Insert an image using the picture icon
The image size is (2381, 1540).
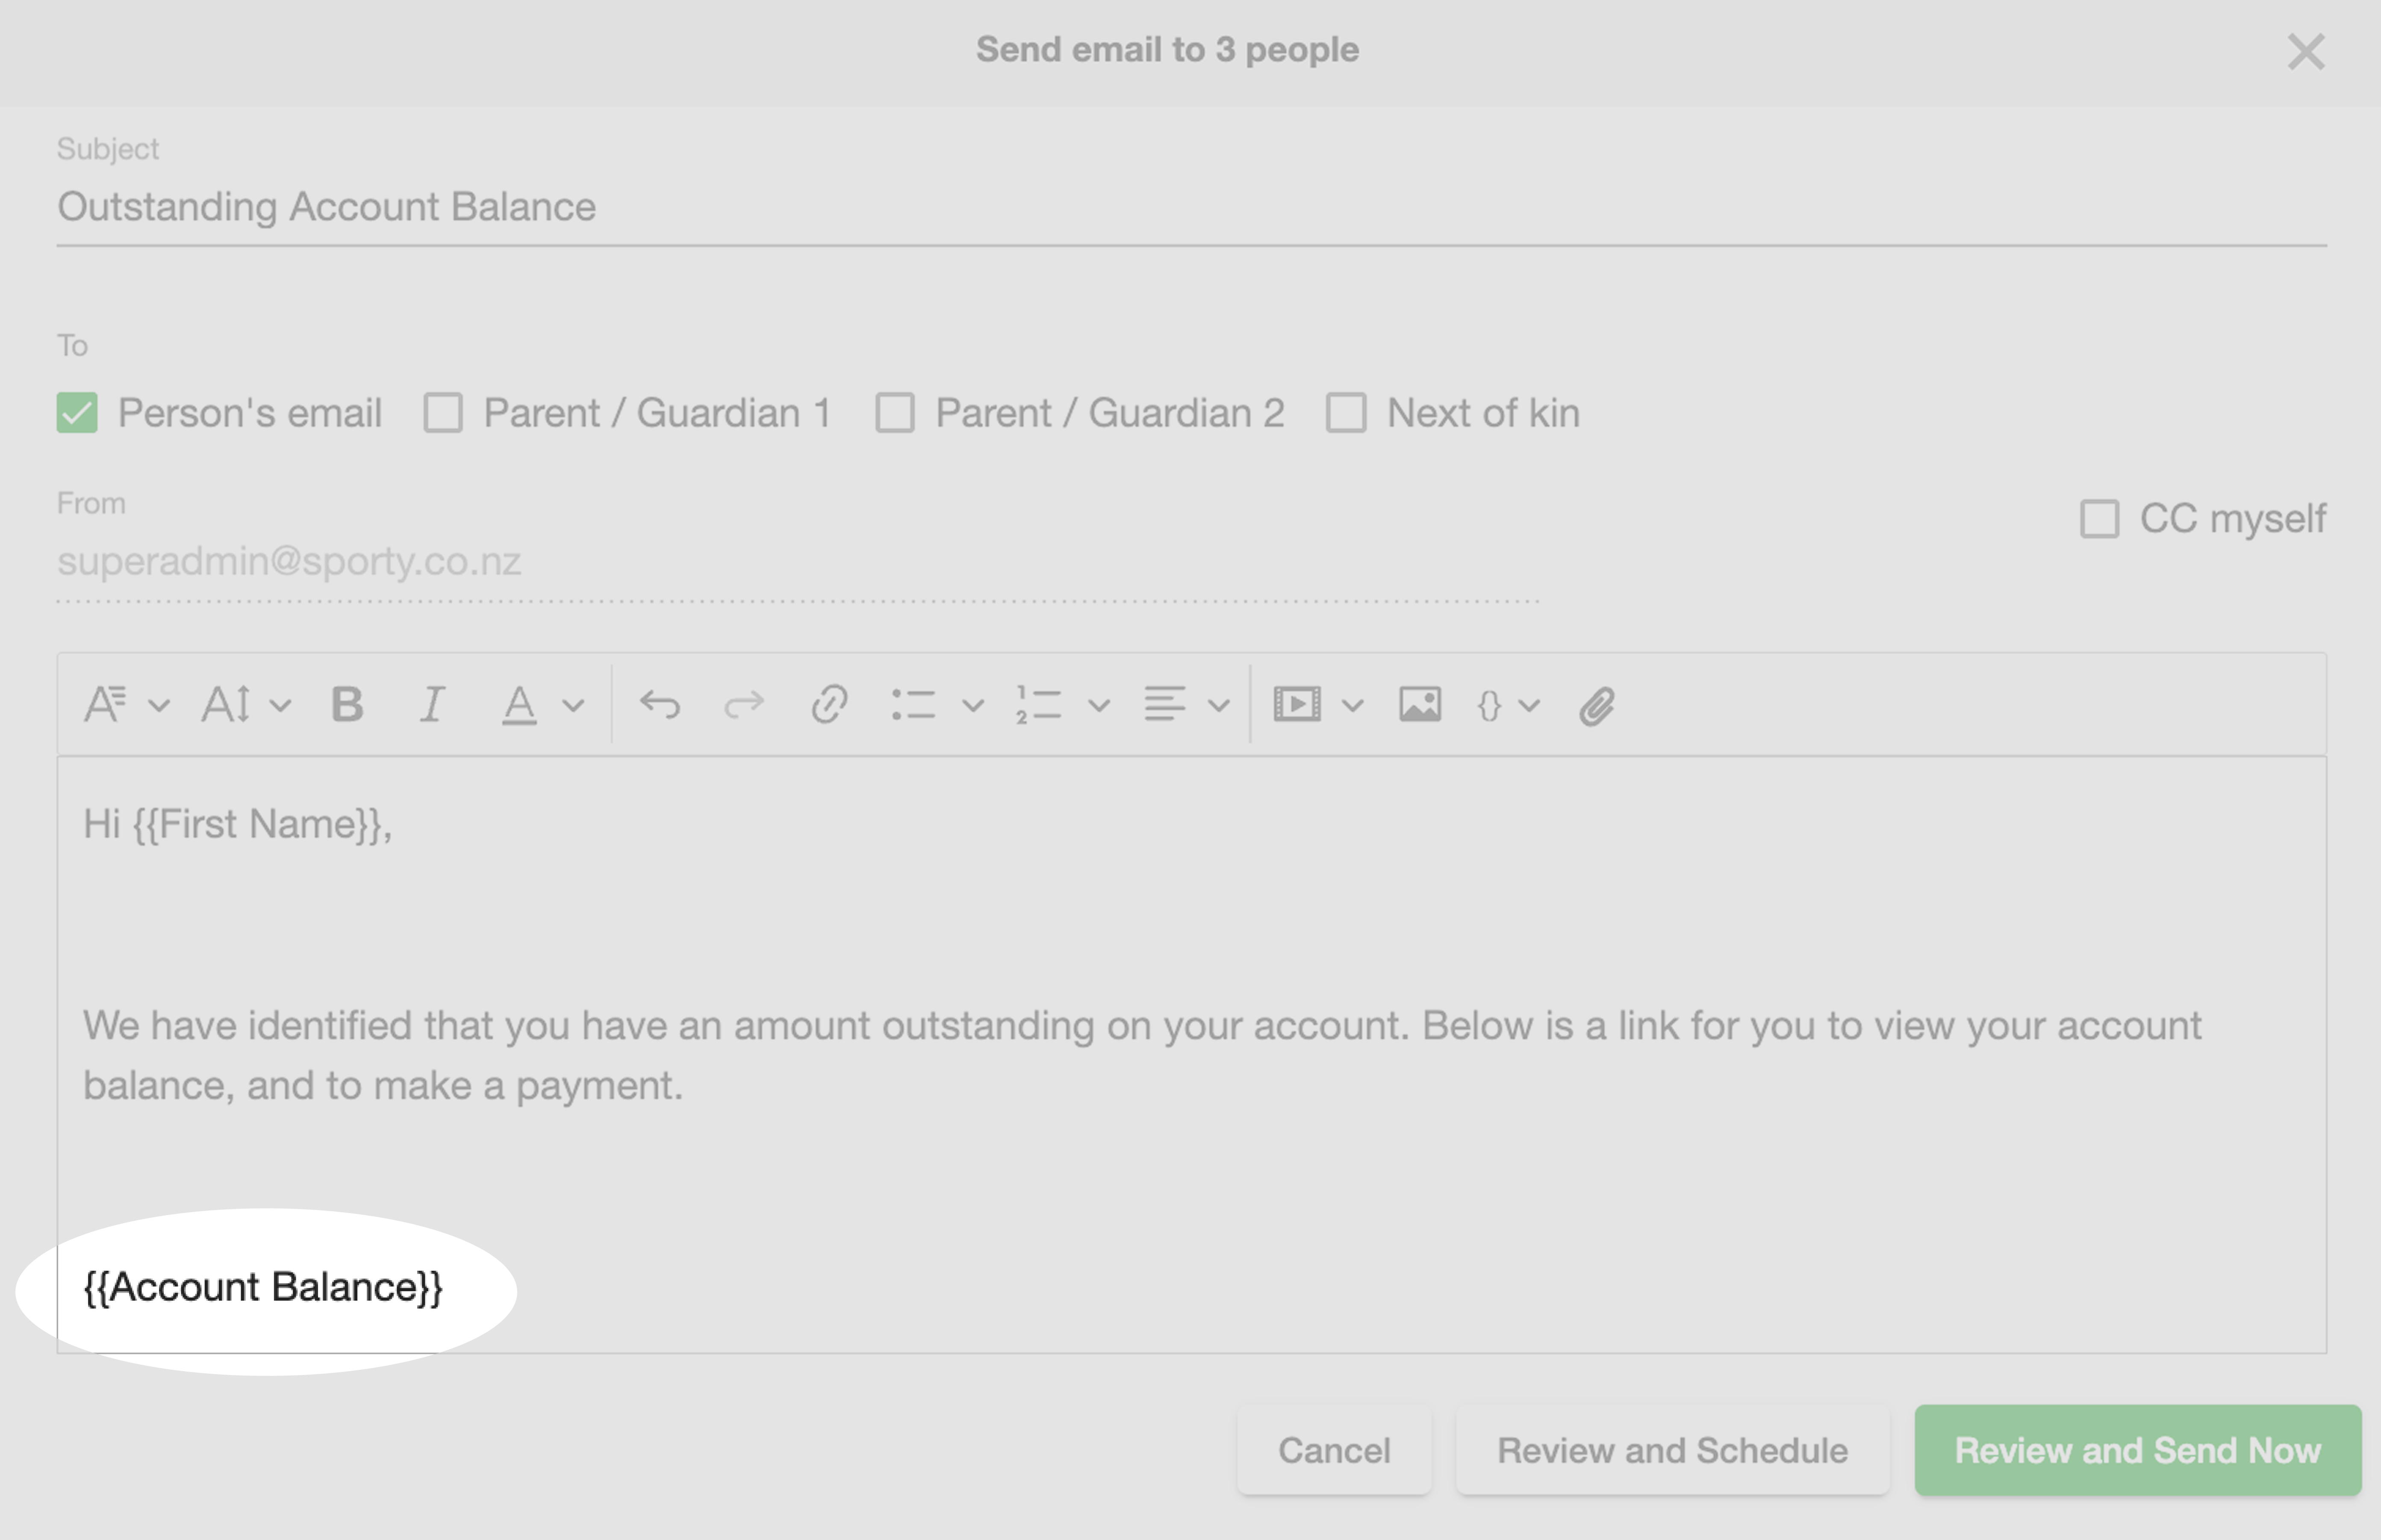(1420, 705)
